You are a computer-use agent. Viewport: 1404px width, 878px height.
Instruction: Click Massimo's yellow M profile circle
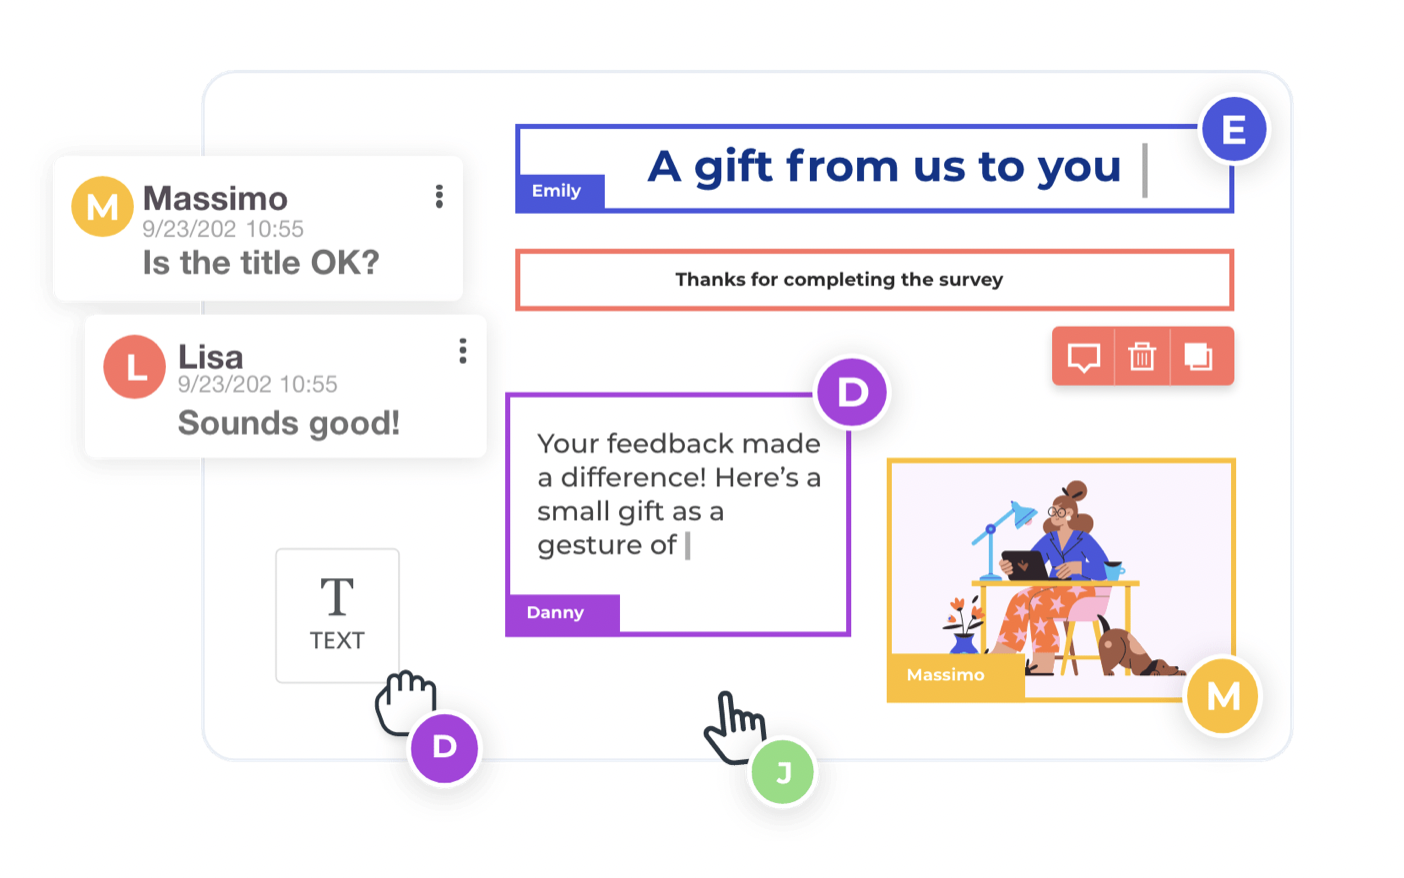click(x=102, y=207)
